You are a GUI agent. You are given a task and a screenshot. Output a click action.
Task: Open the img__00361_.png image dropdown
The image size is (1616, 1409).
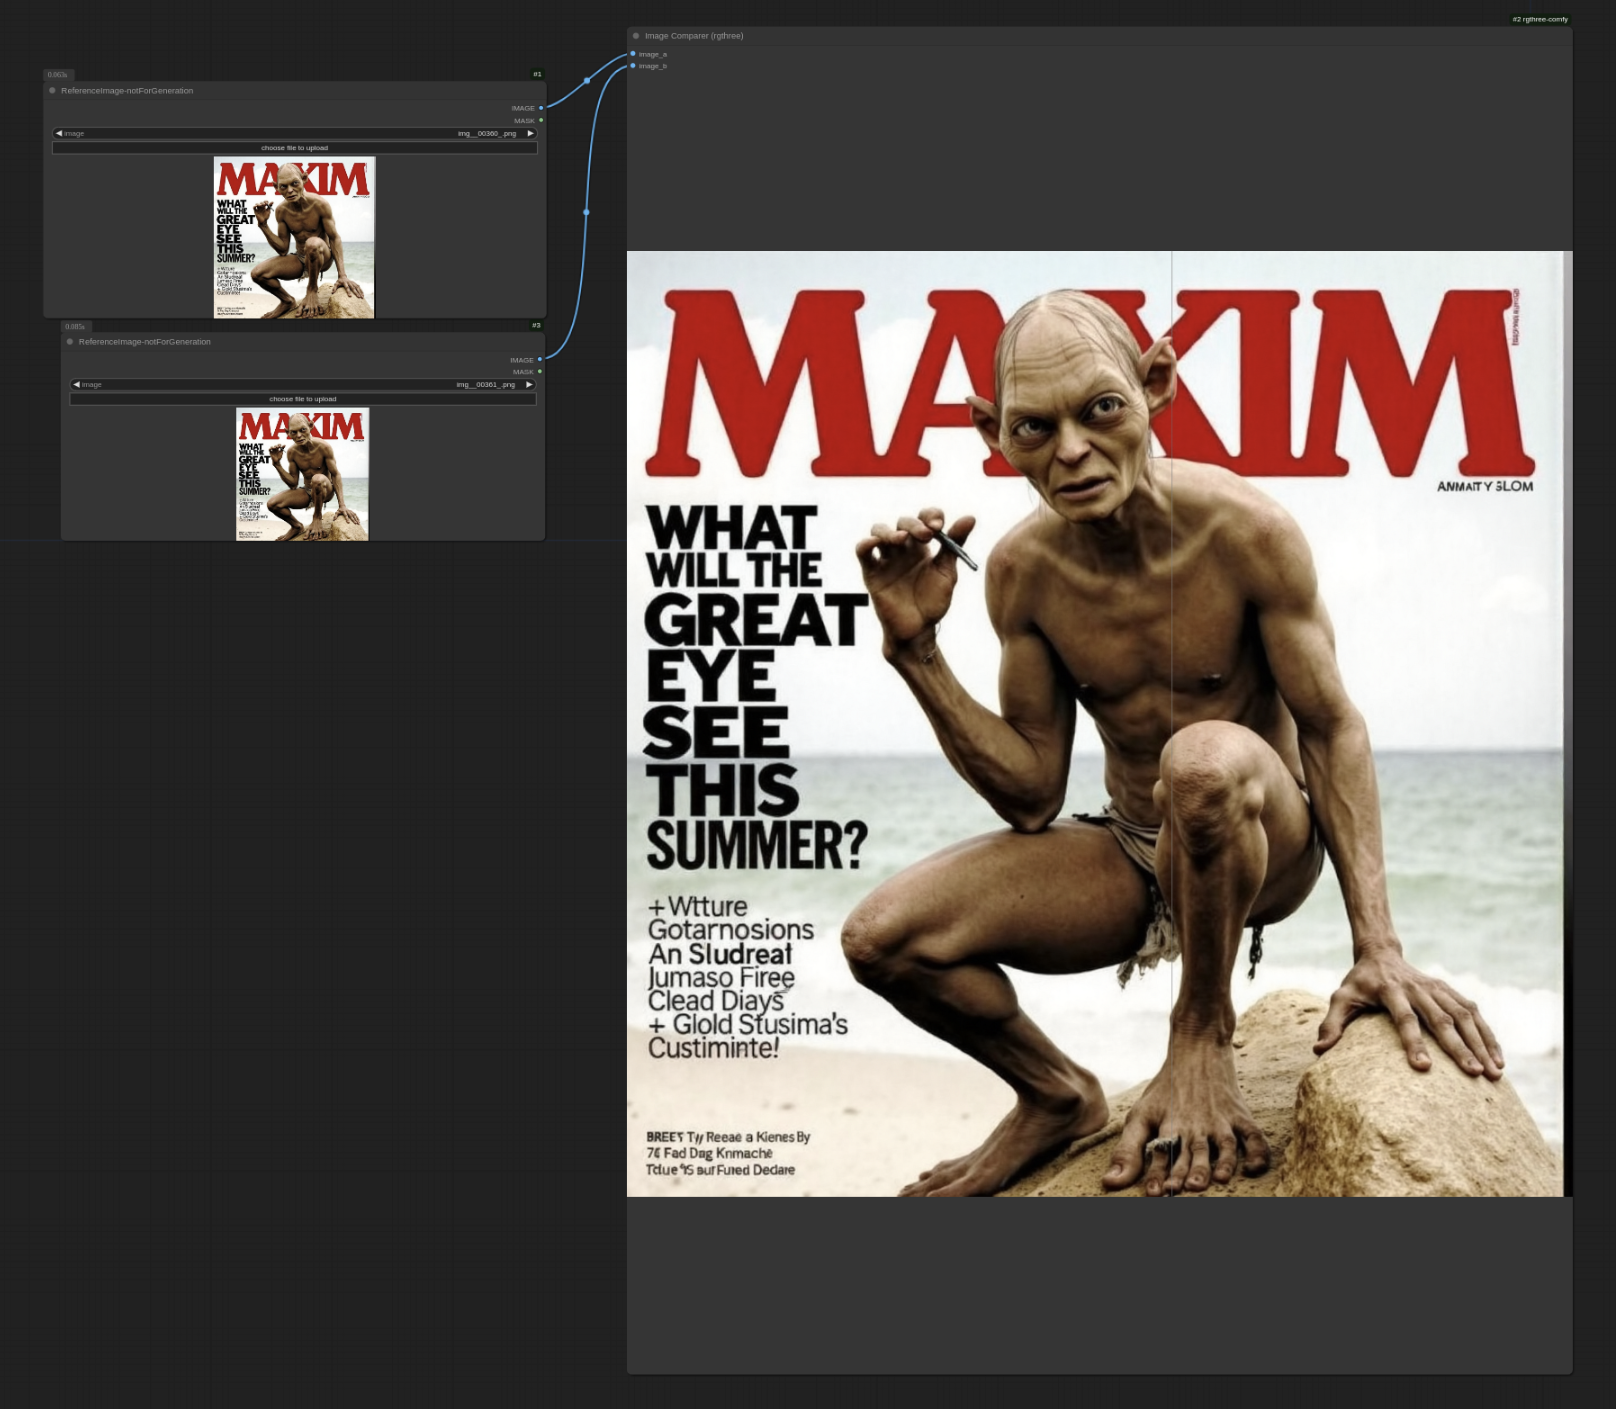tap(302, 384)
